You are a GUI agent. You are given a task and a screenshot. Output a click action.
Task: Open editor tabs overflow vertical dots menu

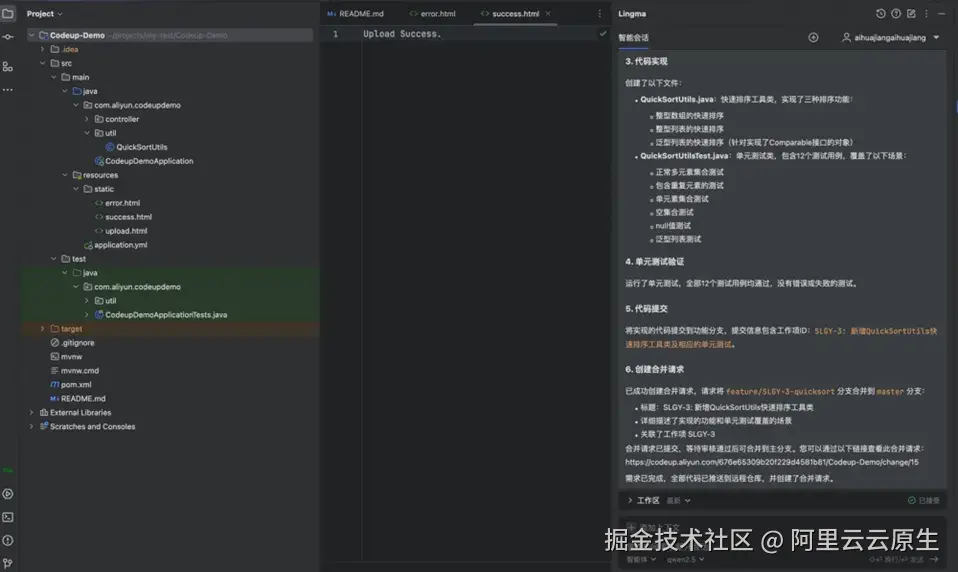(599, 13)
